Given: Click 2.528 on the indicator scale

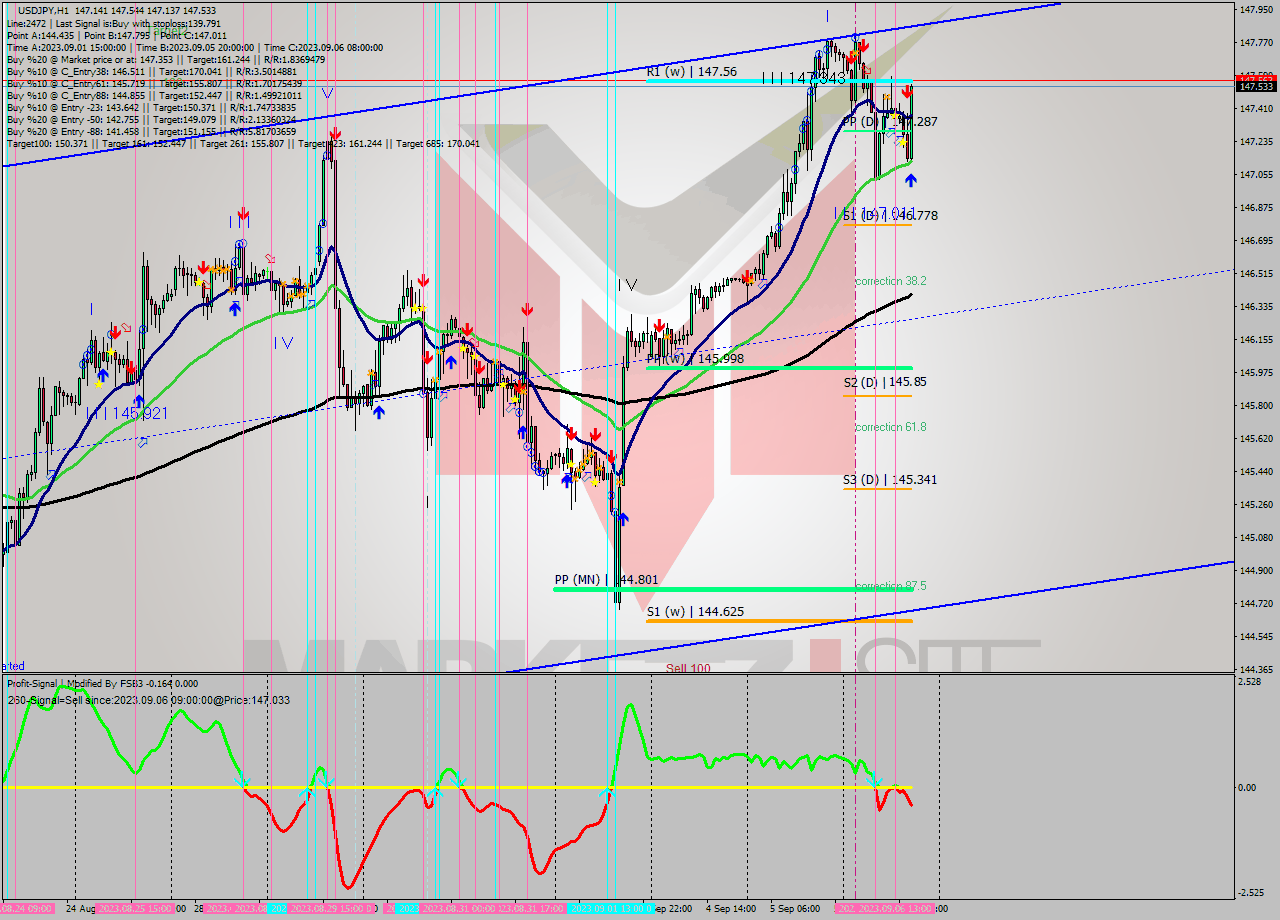Looking at the screenshot, I should pos(1250,682).
